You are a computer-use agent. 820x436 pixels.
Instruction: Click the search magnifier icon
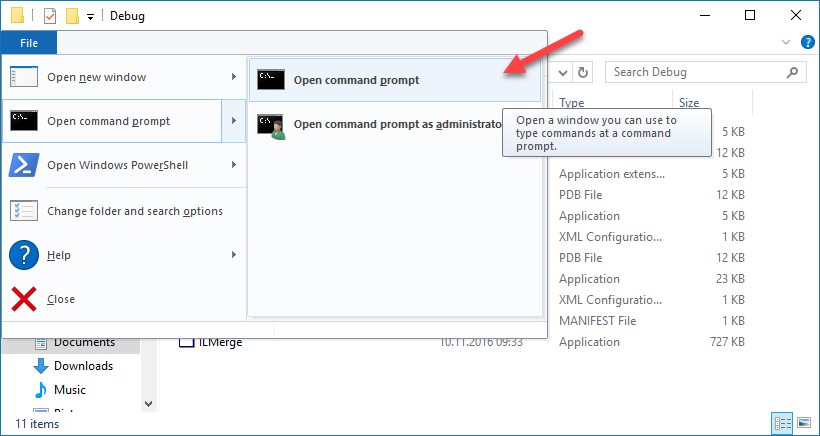pos(793,72)
